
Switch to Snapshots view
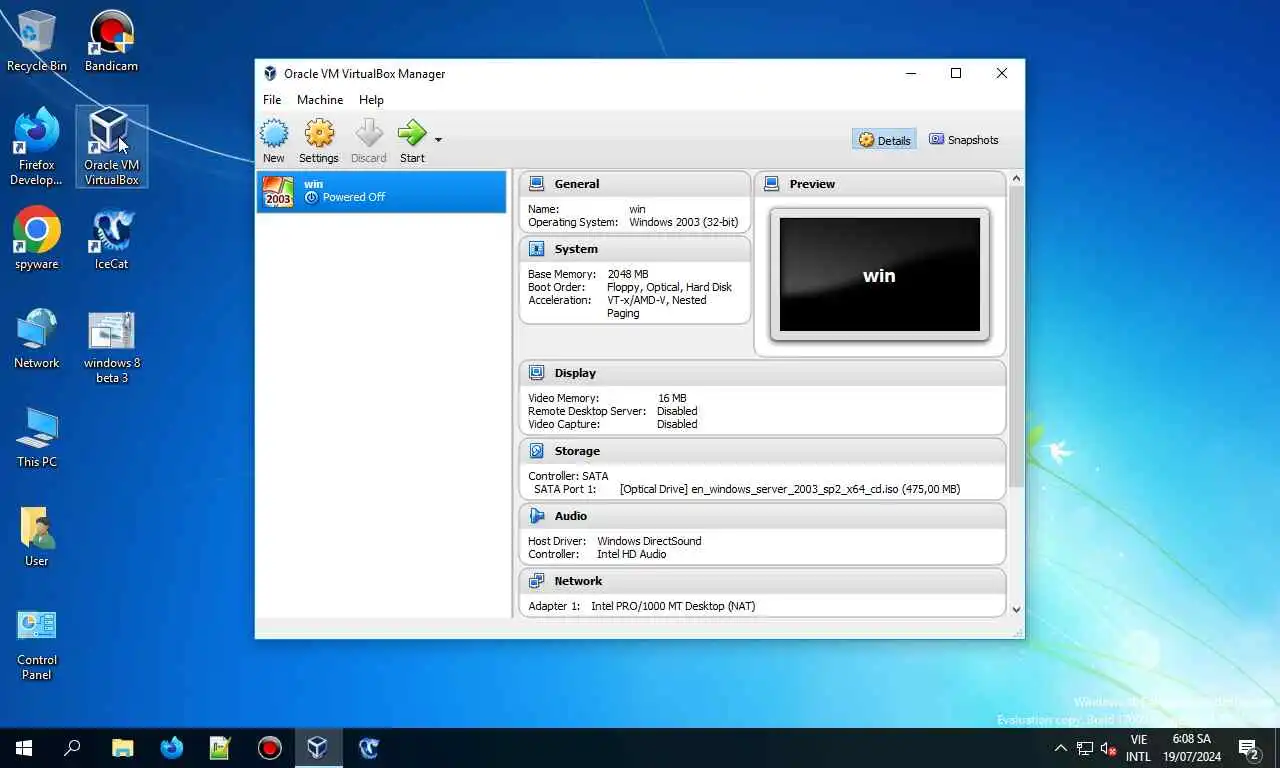pos(964,140)
